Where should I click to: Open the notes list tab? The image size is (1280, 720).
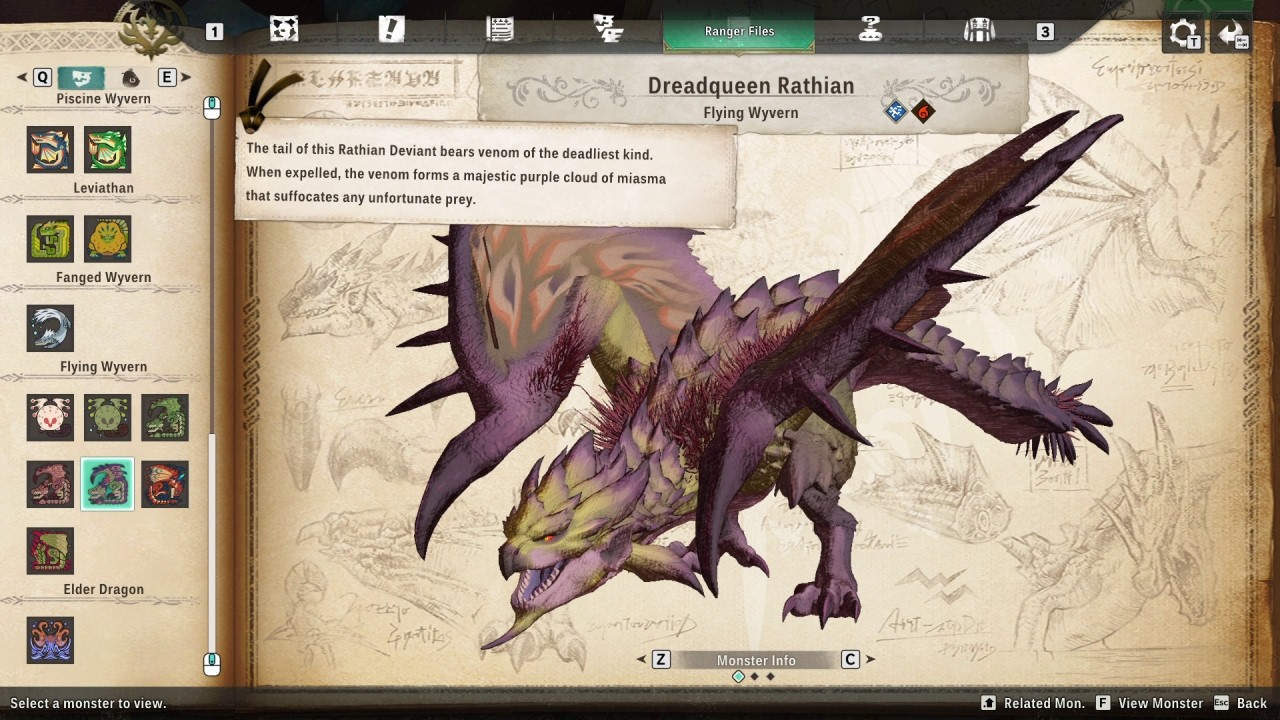tap(500, 30)
